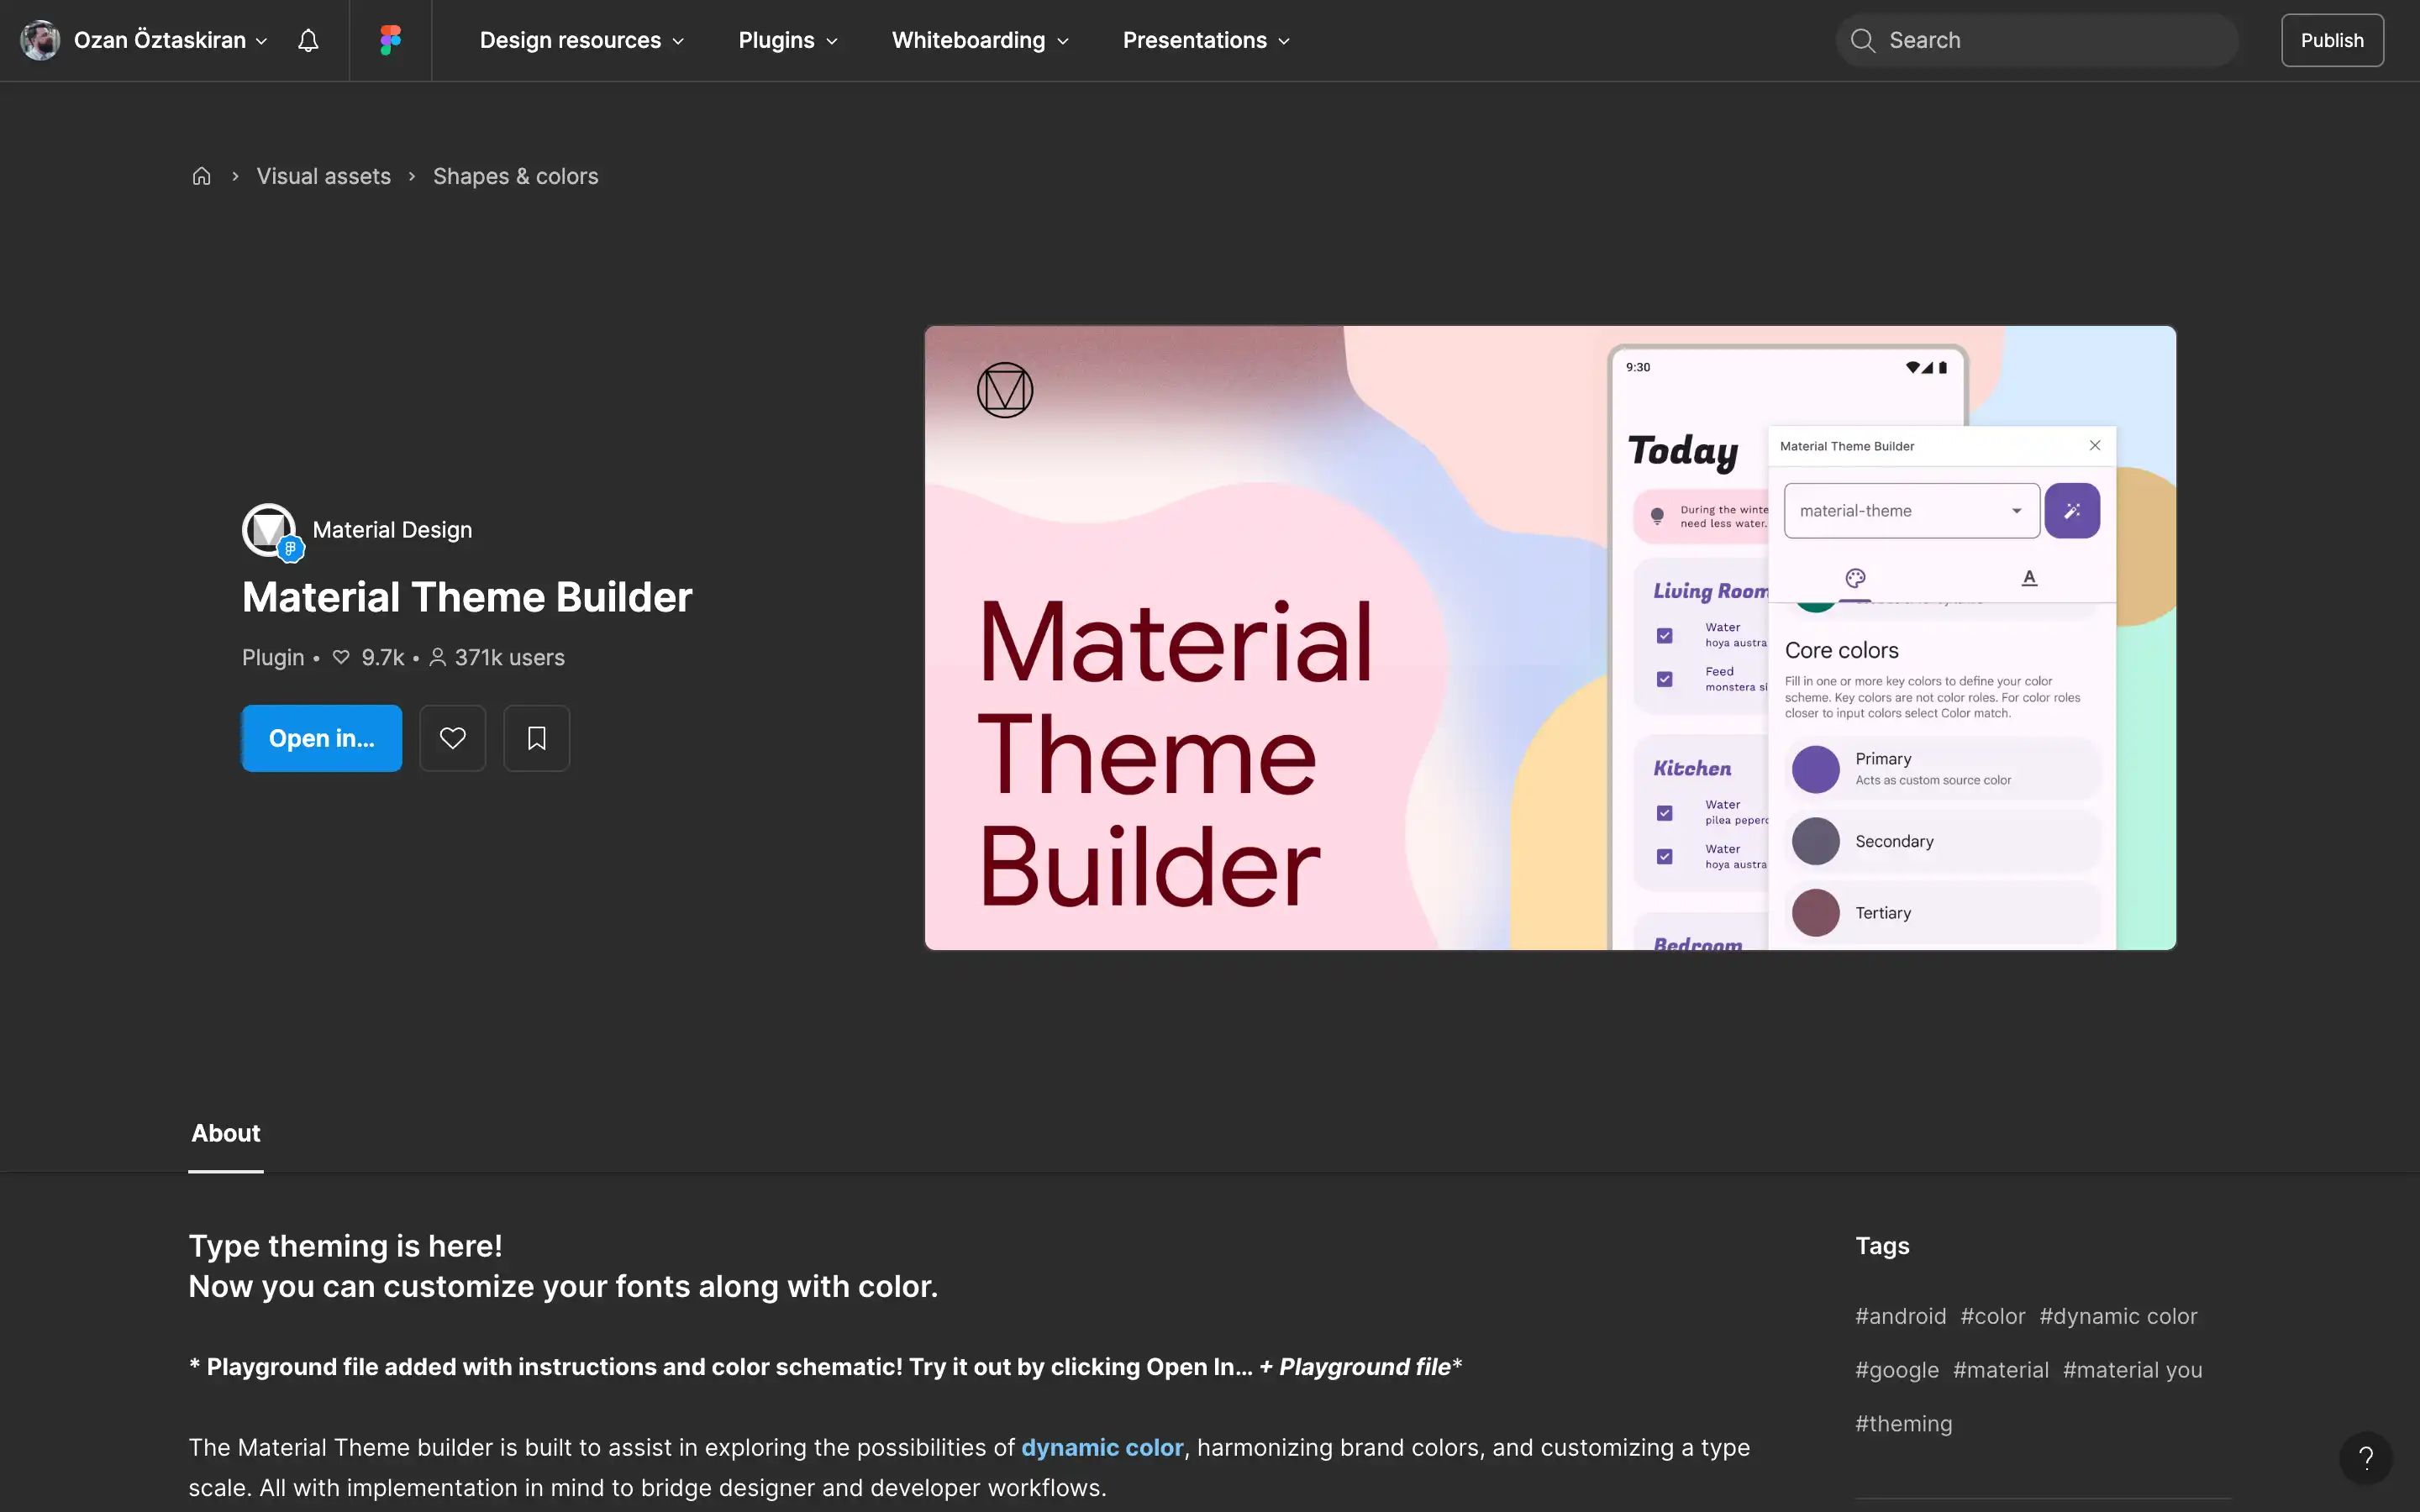The width and height of the screenshot is (2420, 1512).
Task: Select the typography tab icon
Action: click(x=2029, y=578)
